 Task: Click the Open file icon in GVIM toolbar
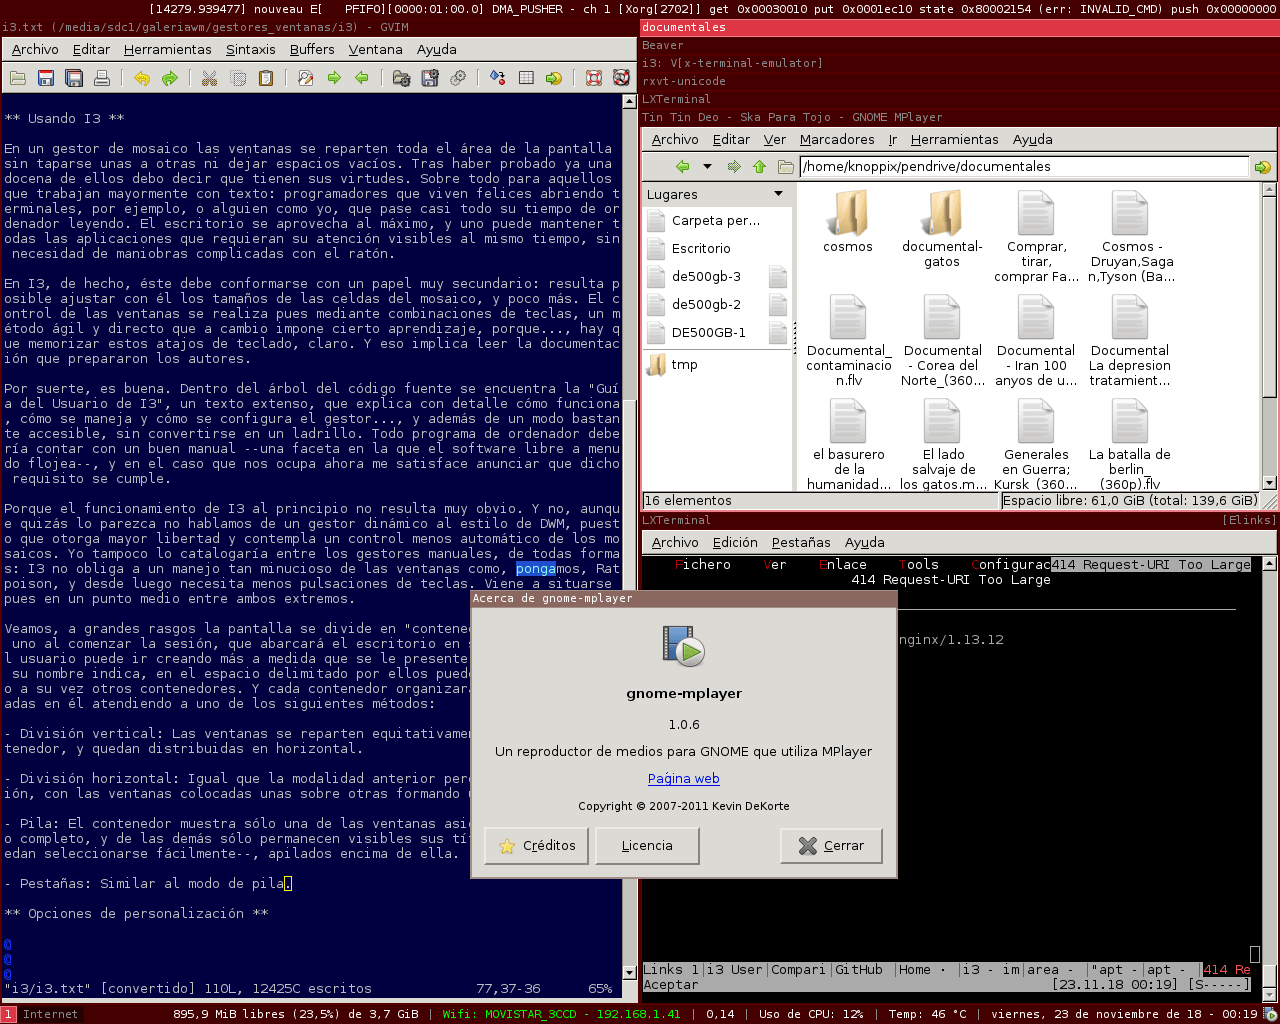[18, 78]
